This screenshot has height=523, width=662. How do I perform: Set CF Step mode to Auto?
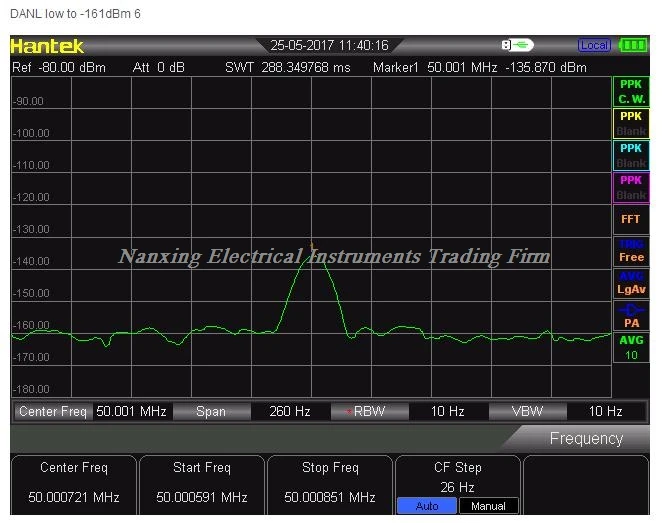pyautogui.click(x=426, y=506)
